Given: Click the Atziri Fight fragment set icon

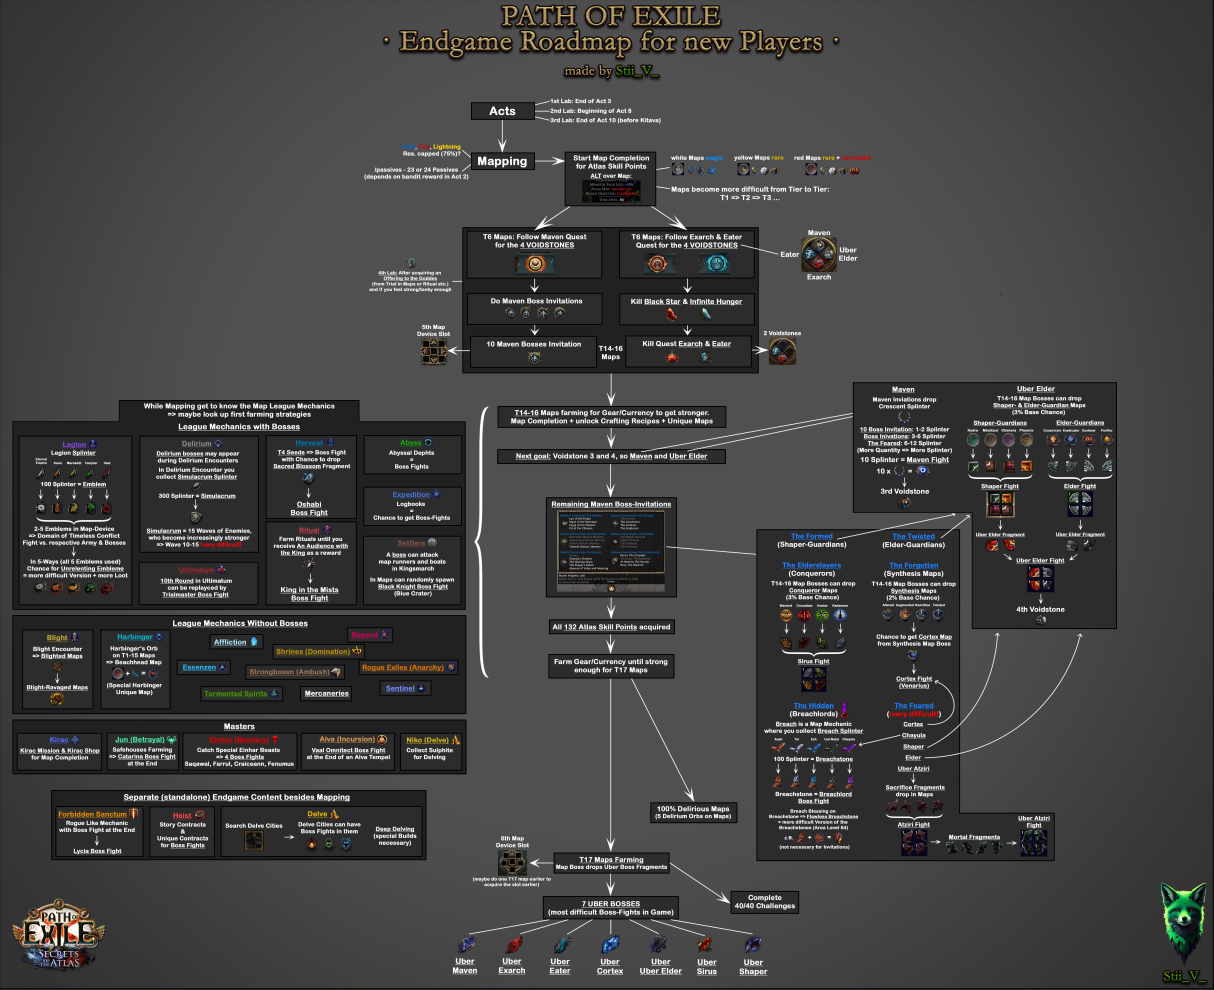Looking at the screenshot, I should coord(914,842).
